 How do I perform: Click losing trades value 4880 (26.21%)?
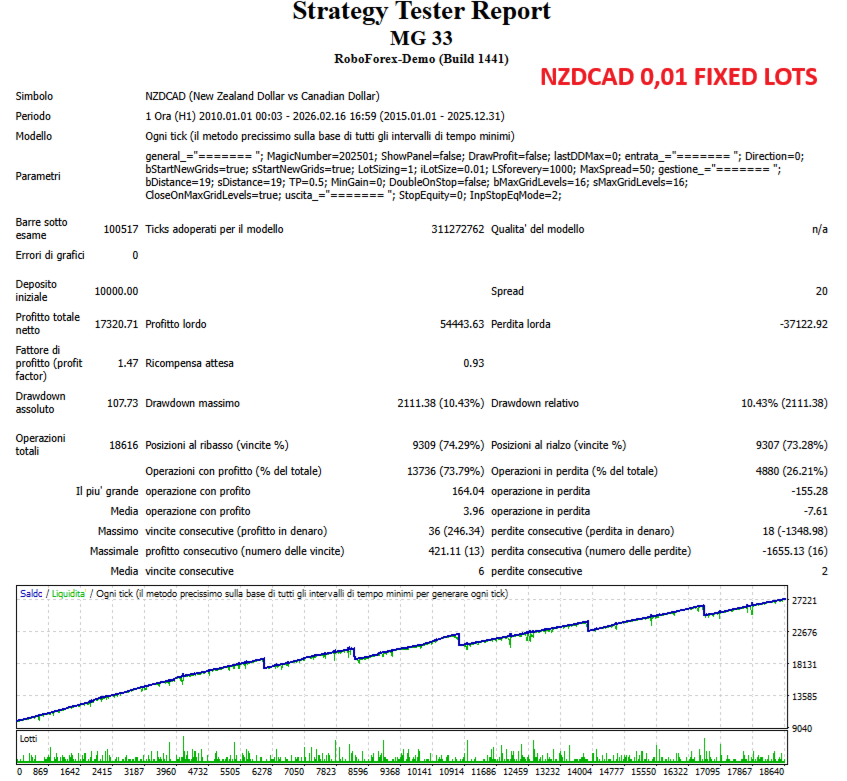click(792, 471)
